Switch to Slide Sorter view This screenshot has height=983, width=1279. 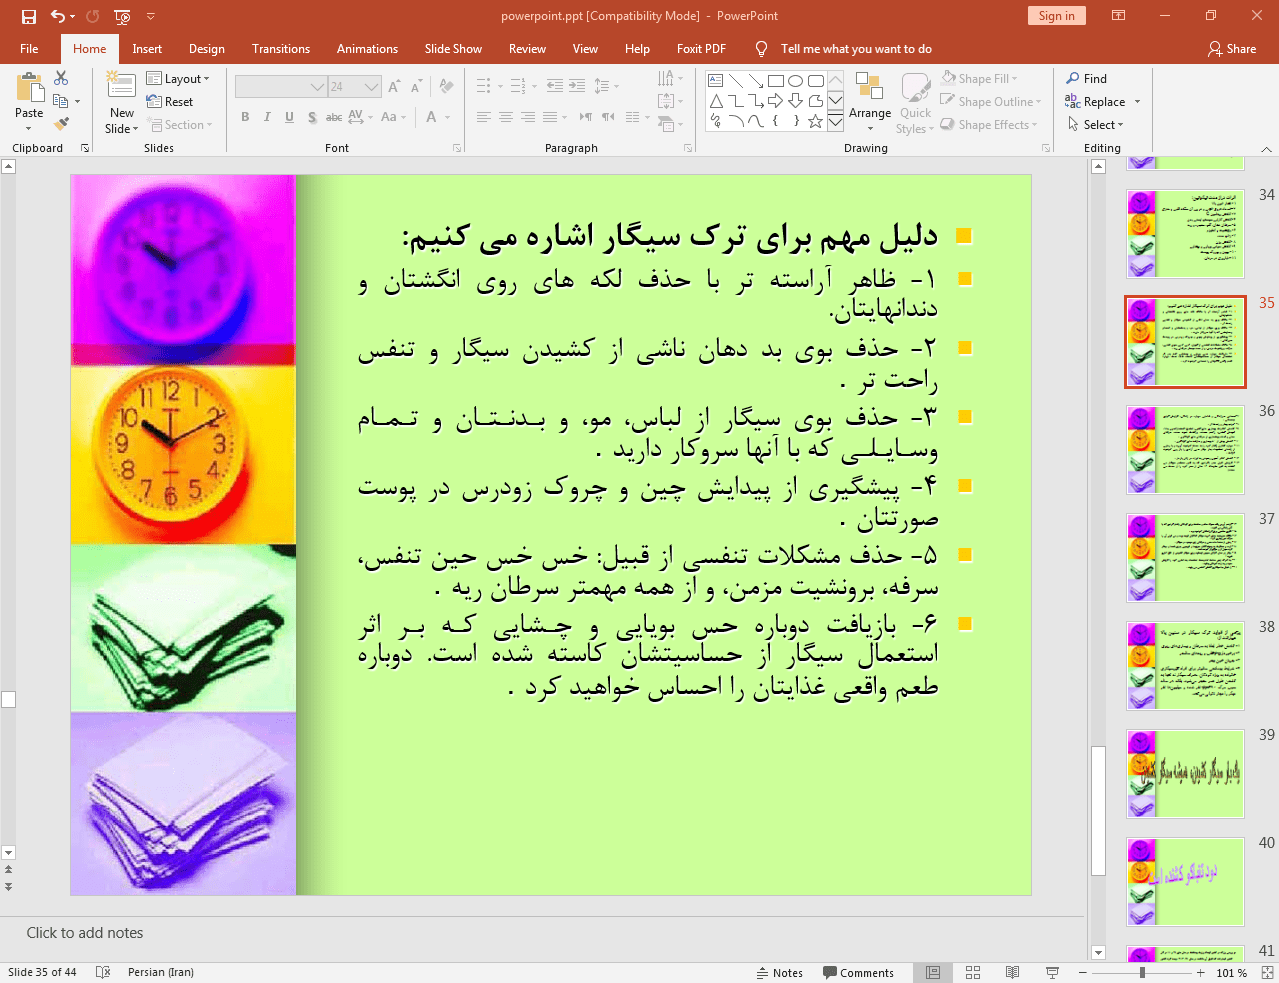972,972
